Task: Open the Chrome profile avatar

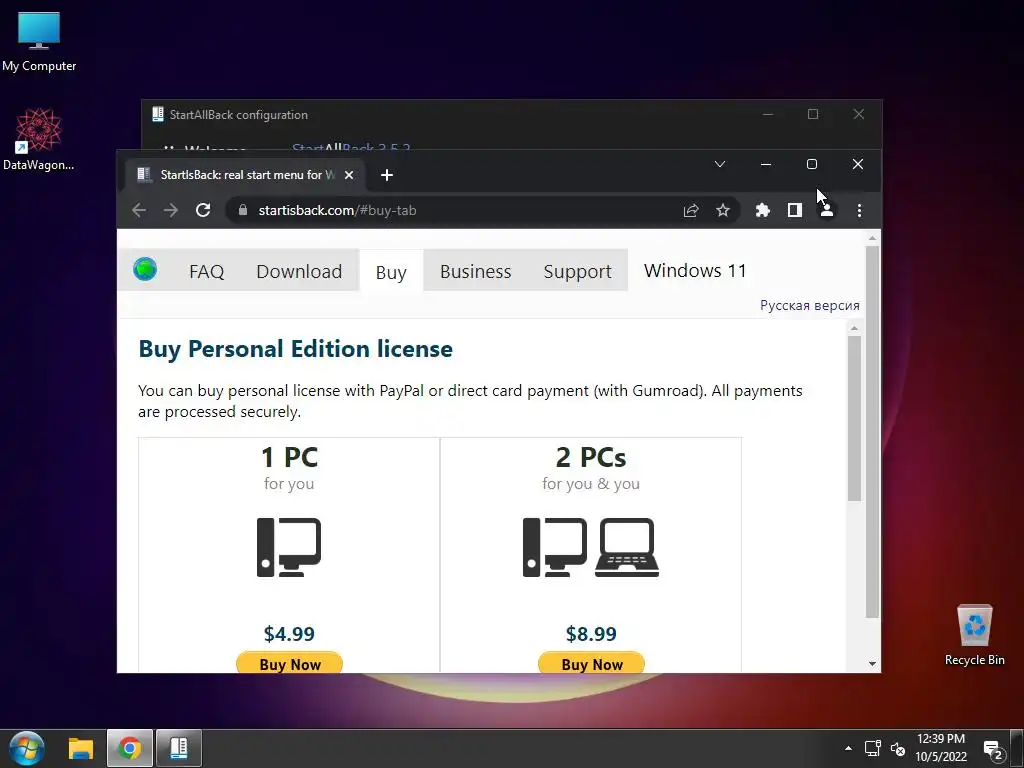Action: (827, 210)
